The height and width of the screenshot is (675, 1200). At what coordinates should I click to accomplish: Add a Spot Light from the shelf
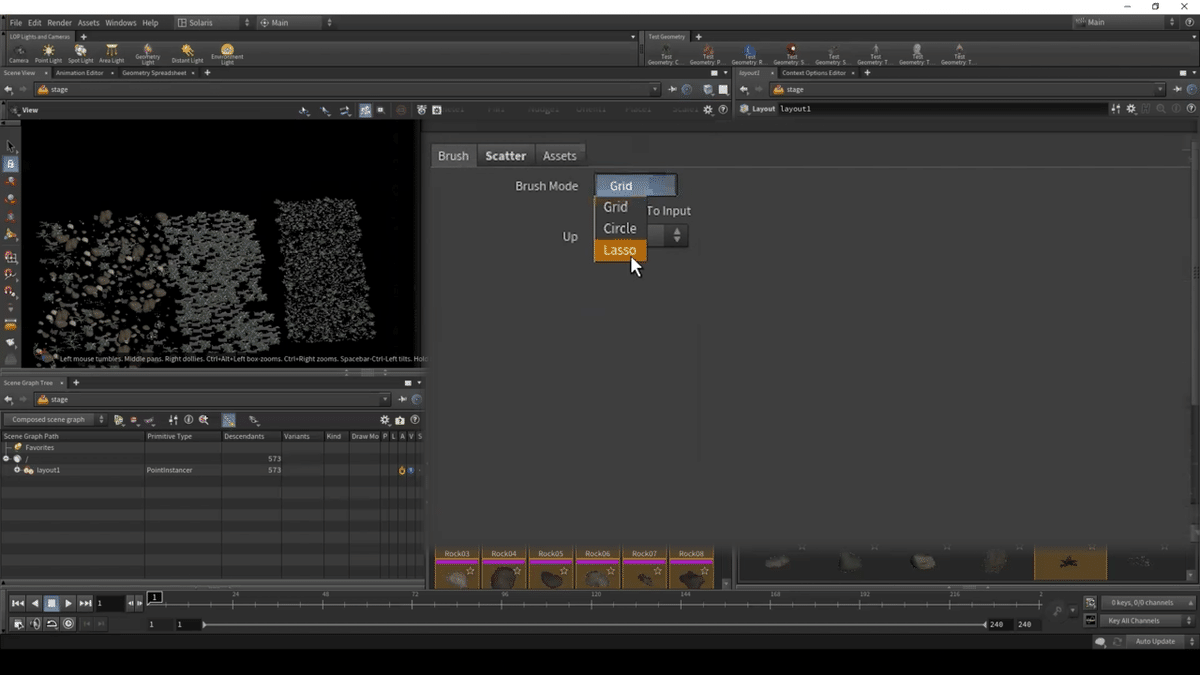click(80, 53)
